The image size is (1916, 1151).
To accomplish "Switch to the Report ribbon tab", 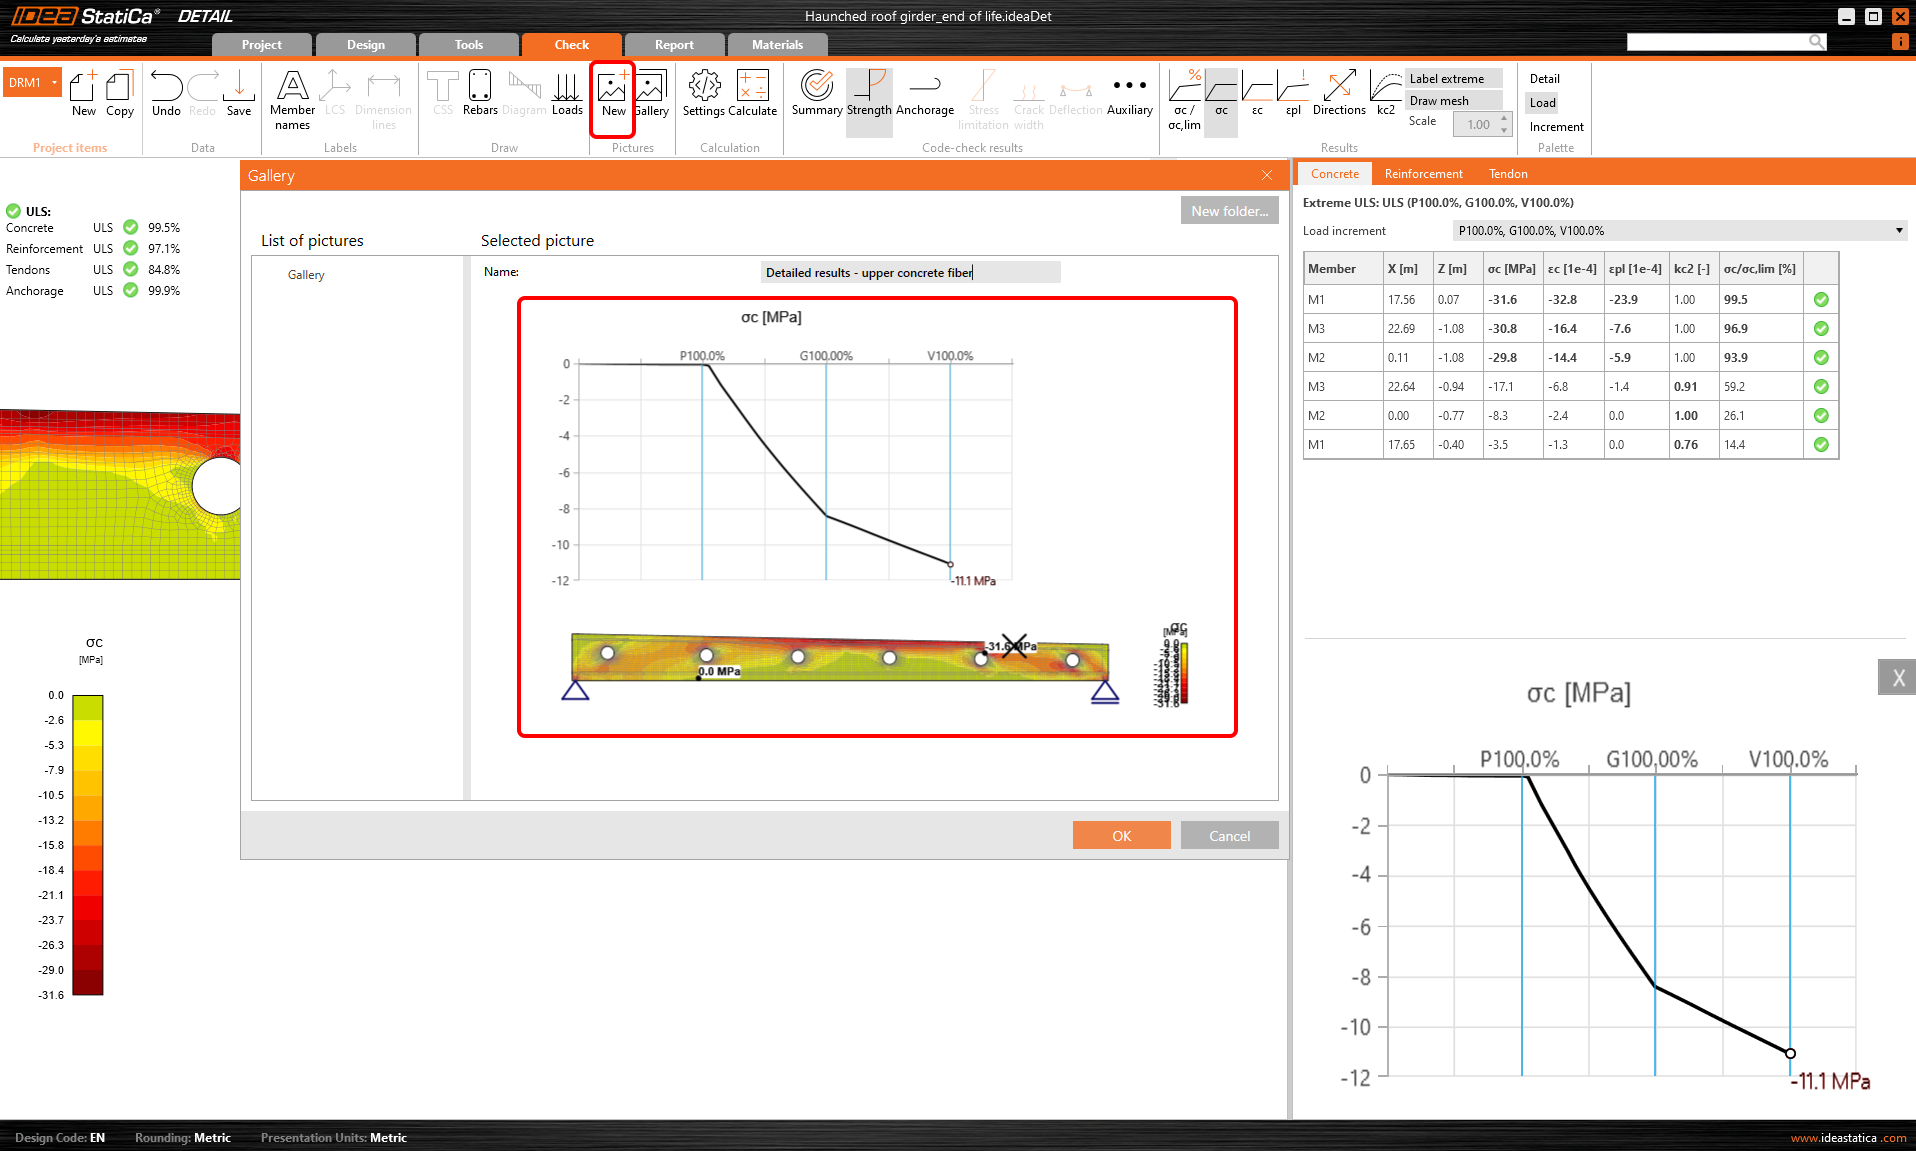I will [x=674, y=45].
